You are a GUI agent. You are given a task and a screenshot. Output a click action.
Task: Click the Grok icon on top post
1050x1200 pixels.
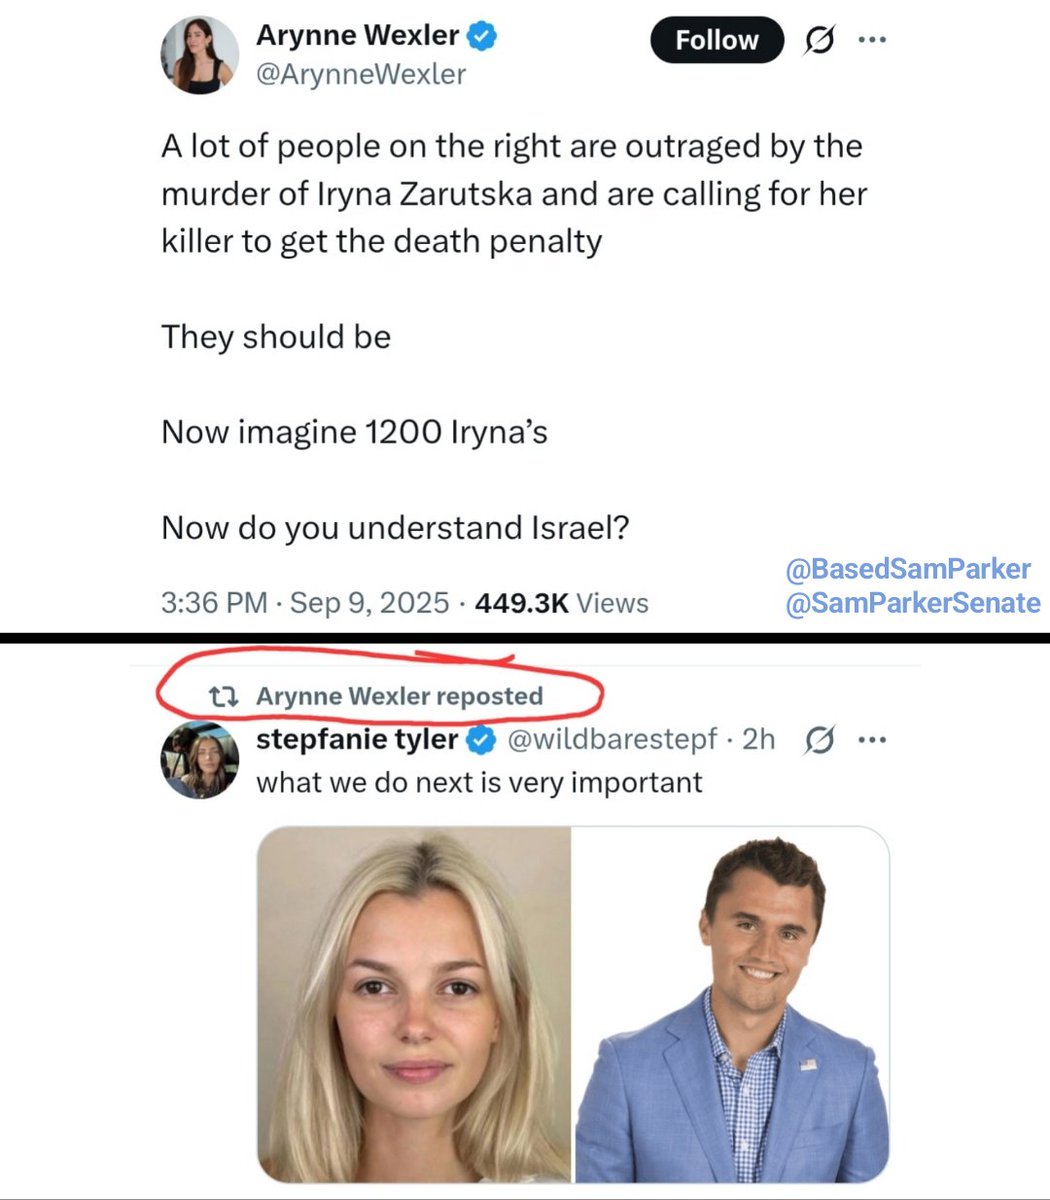pyautogui.click(x=819, y=41)
